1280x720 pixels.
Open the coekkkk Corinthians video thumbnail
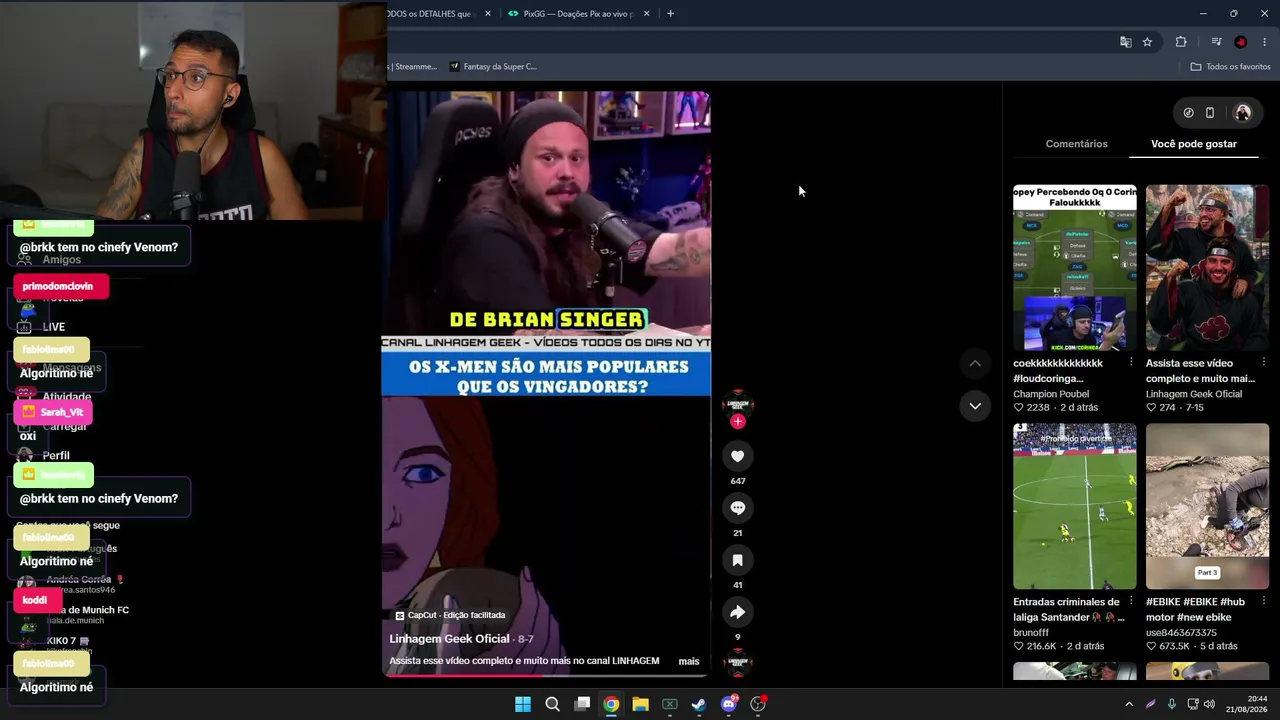pos(1075,268)
